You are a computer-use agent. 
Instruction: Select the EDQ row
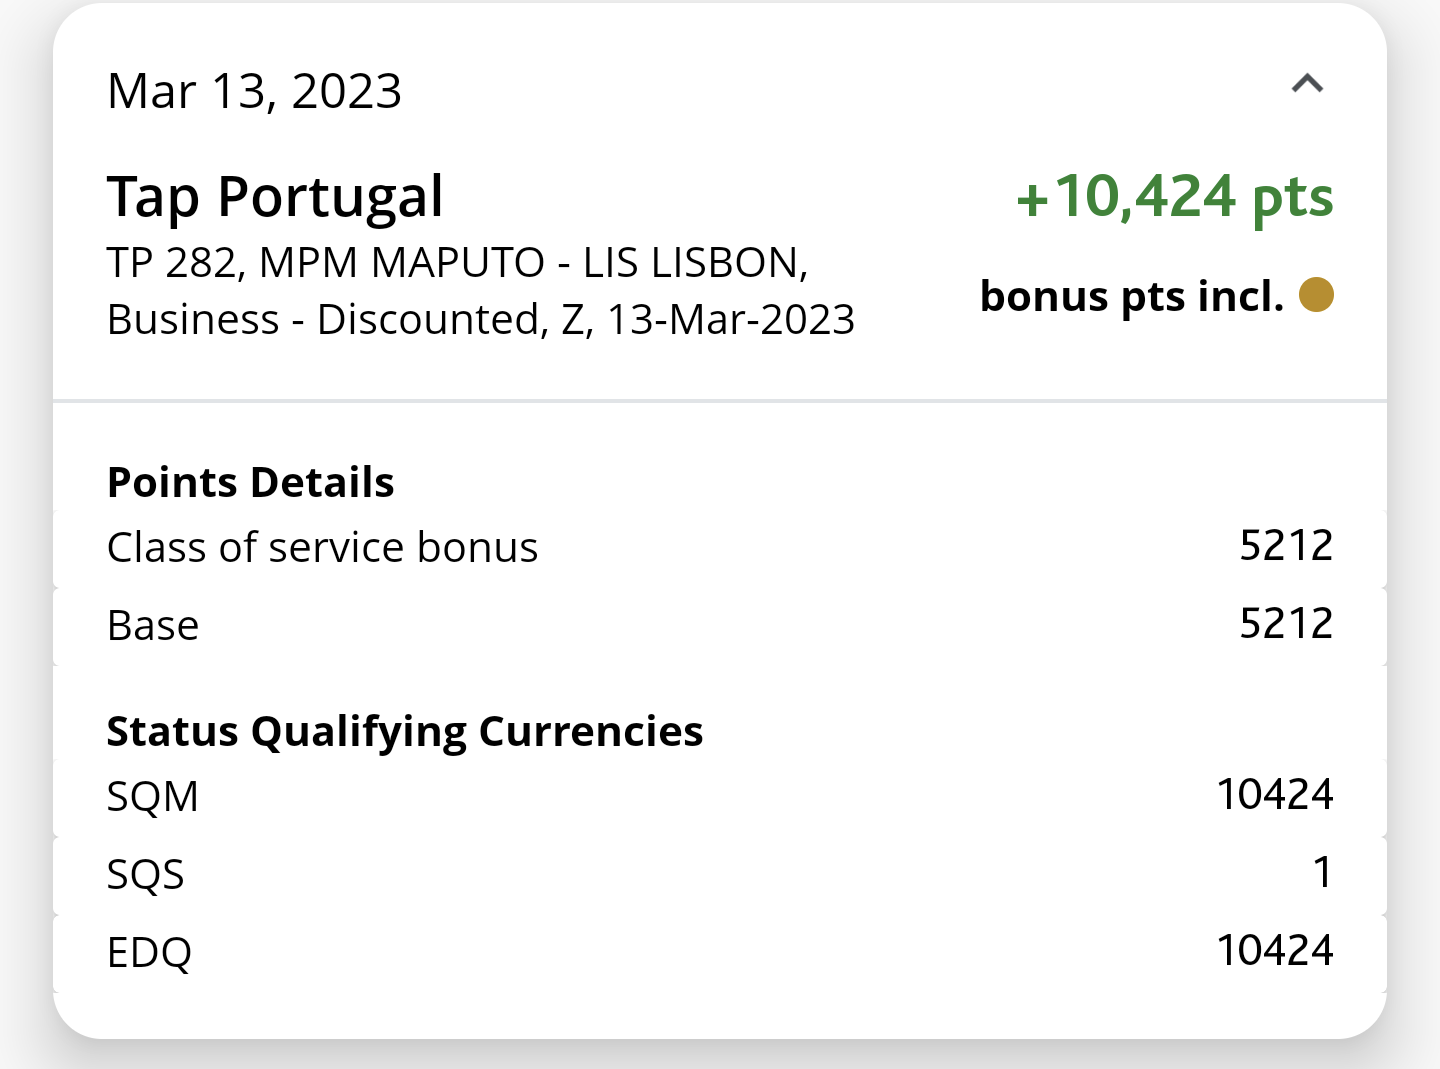point(148,951)
